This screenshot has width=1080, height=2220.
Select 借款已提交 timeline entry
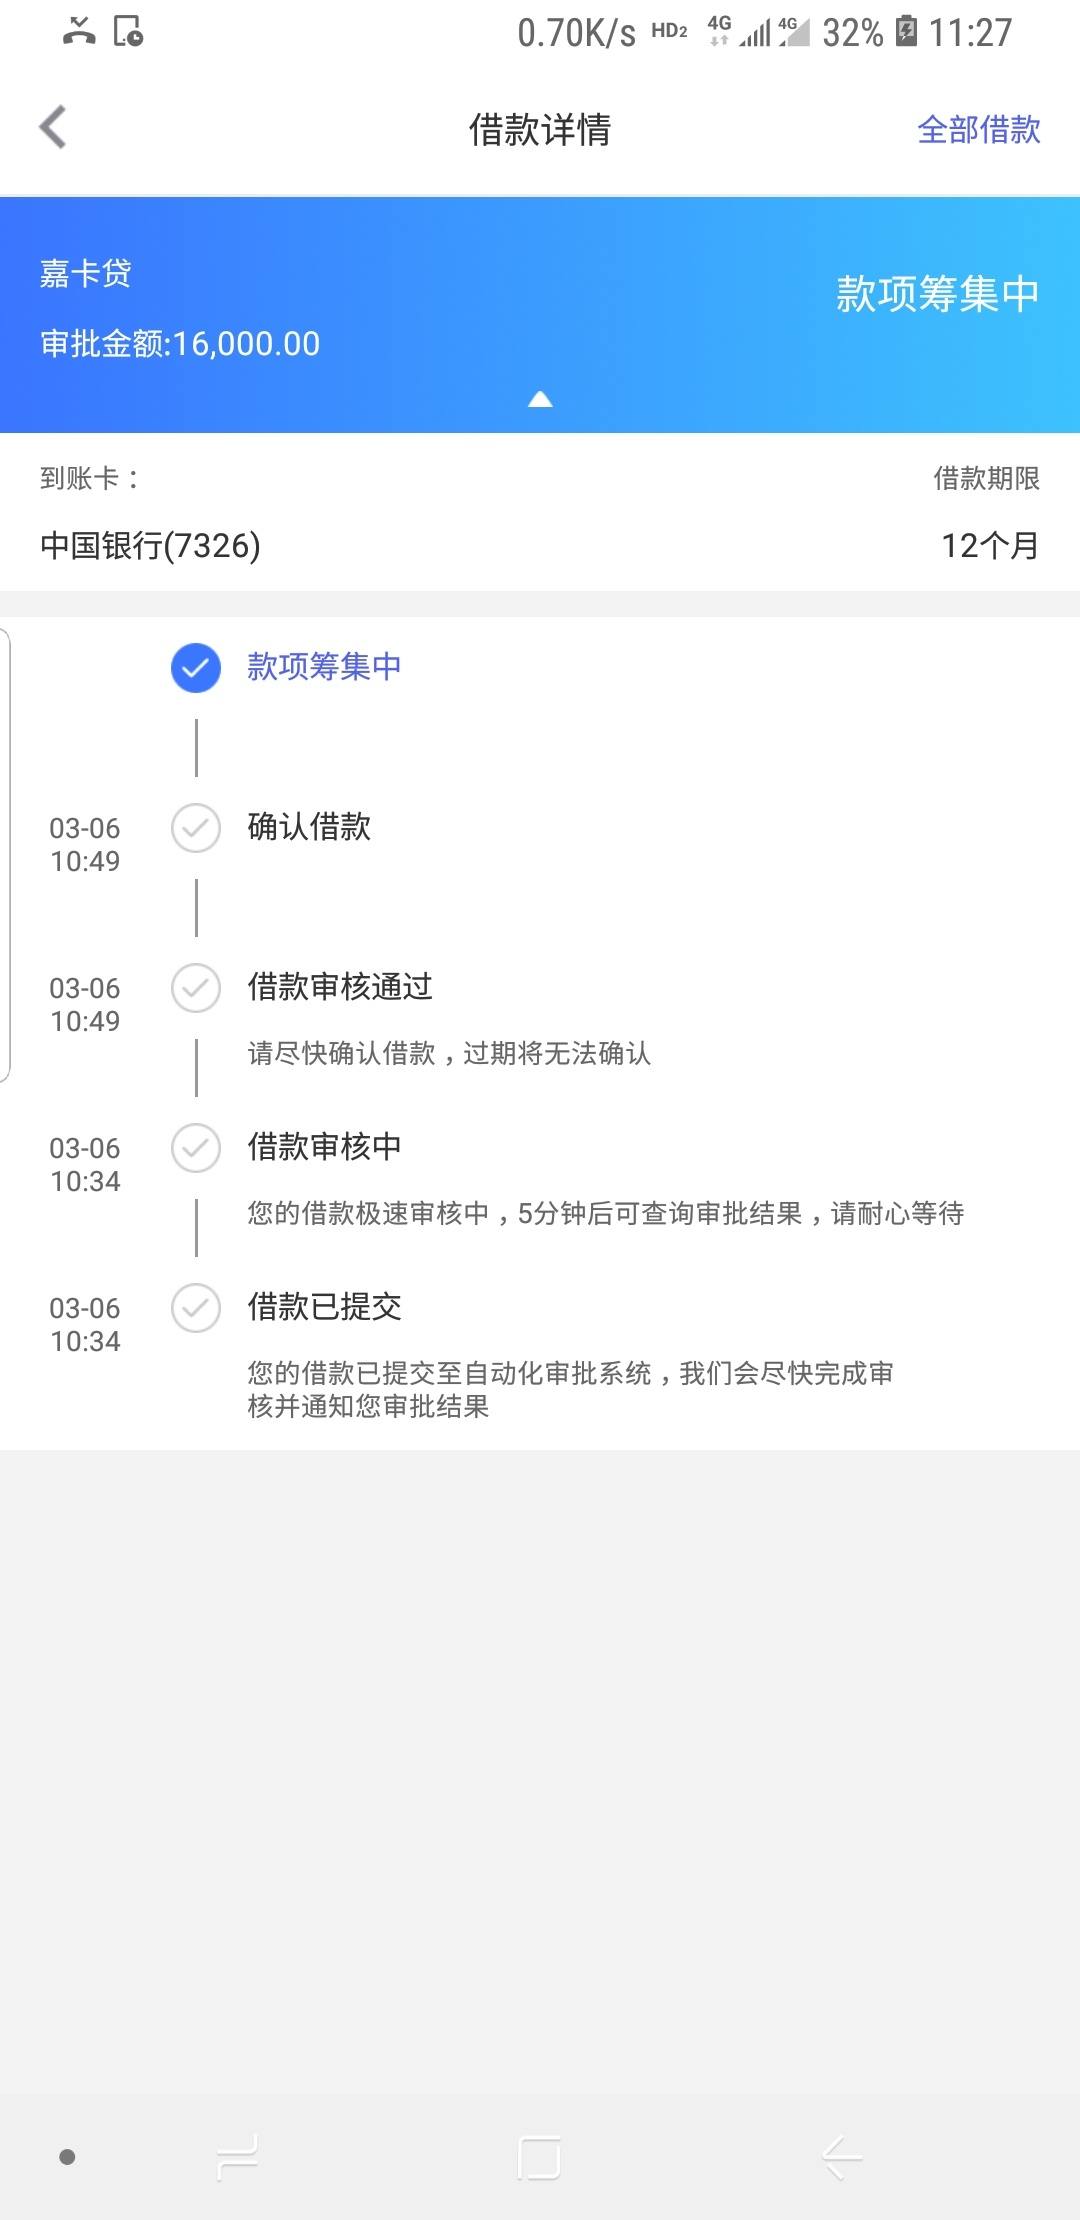coord(324,1306)
